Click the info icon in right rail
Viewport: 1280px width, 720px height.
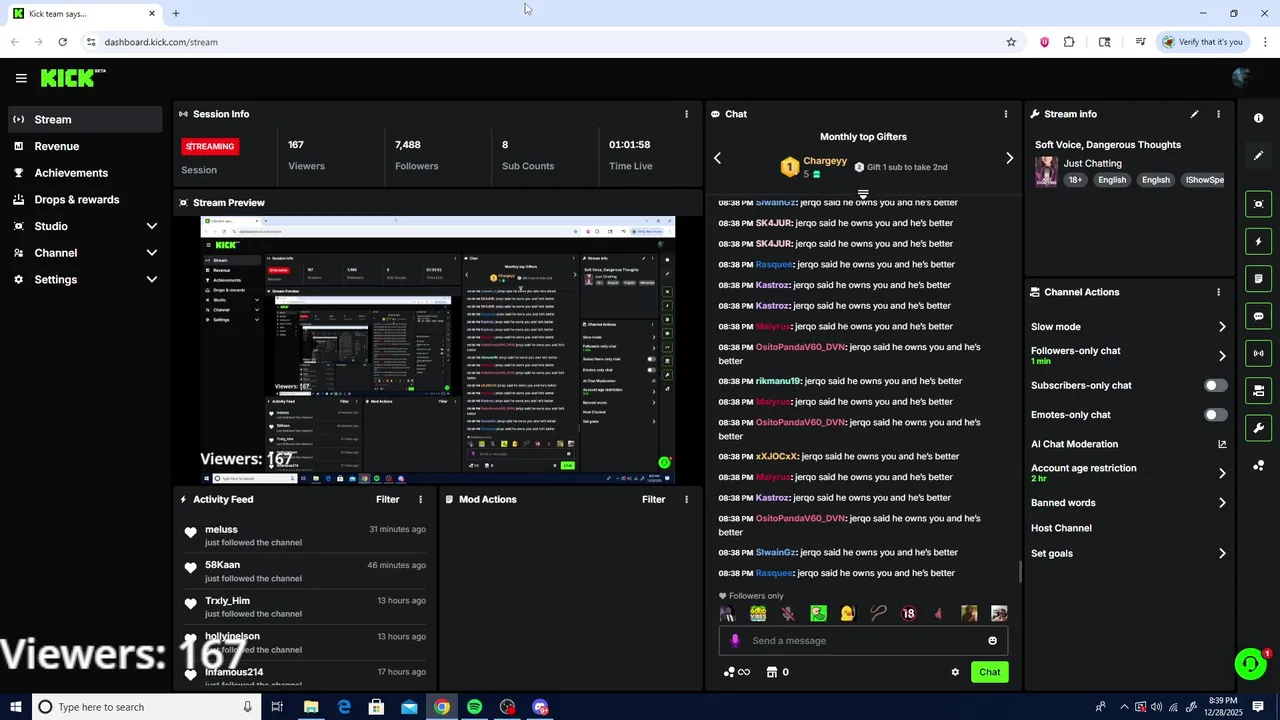pyautogui.click(x=1258, y=118)
